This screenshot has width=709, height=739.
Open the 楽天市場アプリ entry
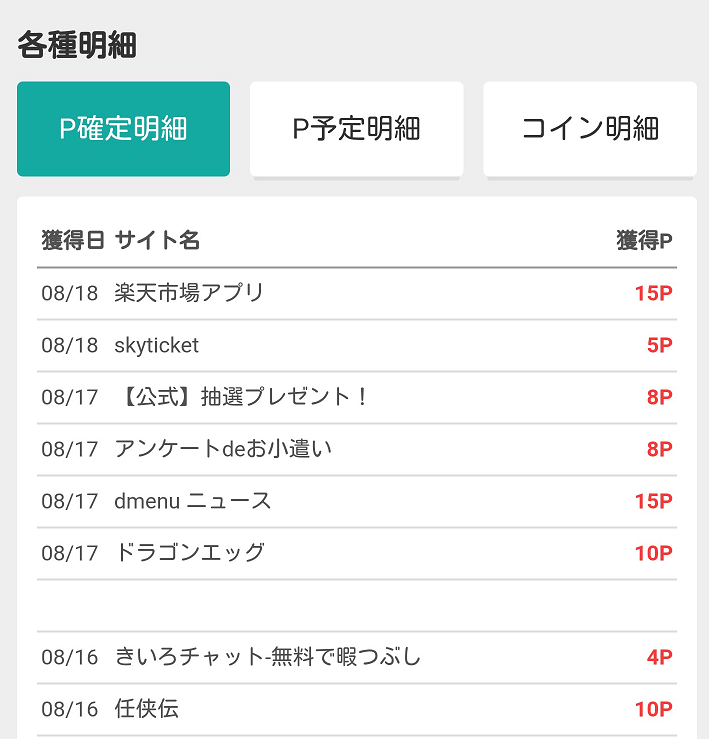(357, 294)
